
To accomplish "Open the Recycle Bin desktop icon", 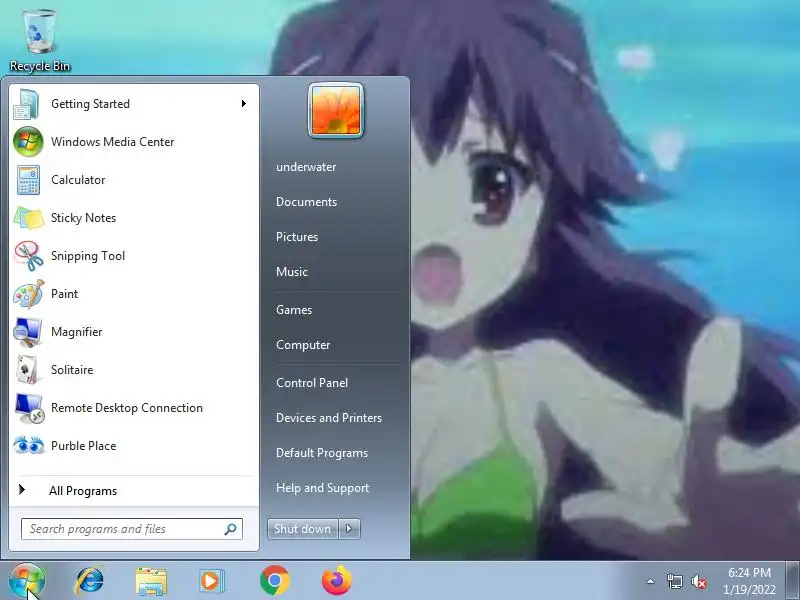I will (40, 41).
